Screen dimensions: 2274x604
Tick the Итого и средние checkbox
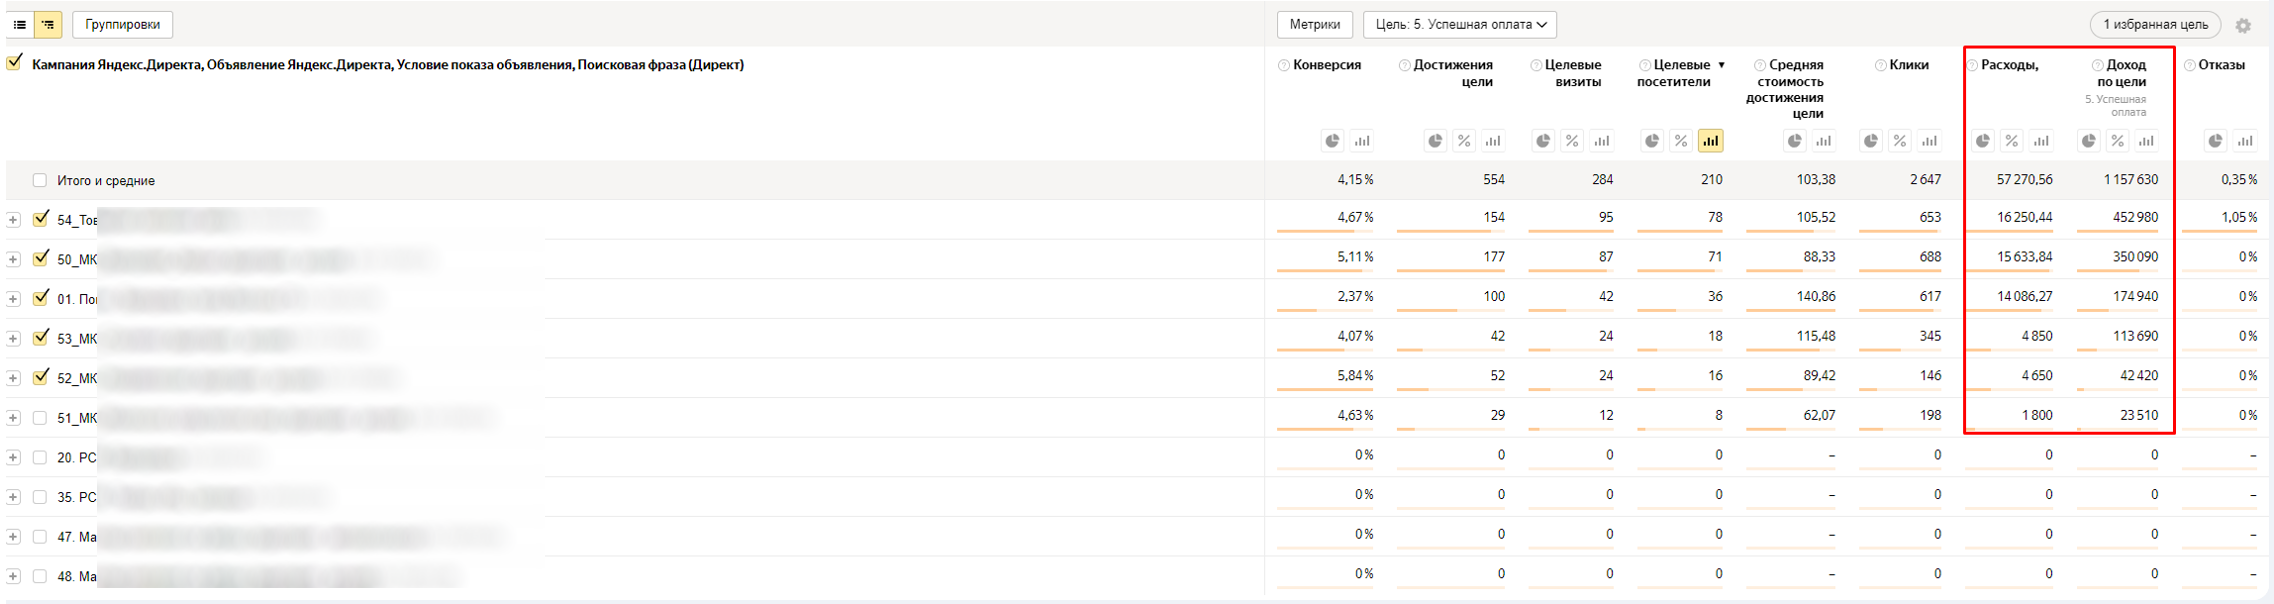click(x=40, y=181)
